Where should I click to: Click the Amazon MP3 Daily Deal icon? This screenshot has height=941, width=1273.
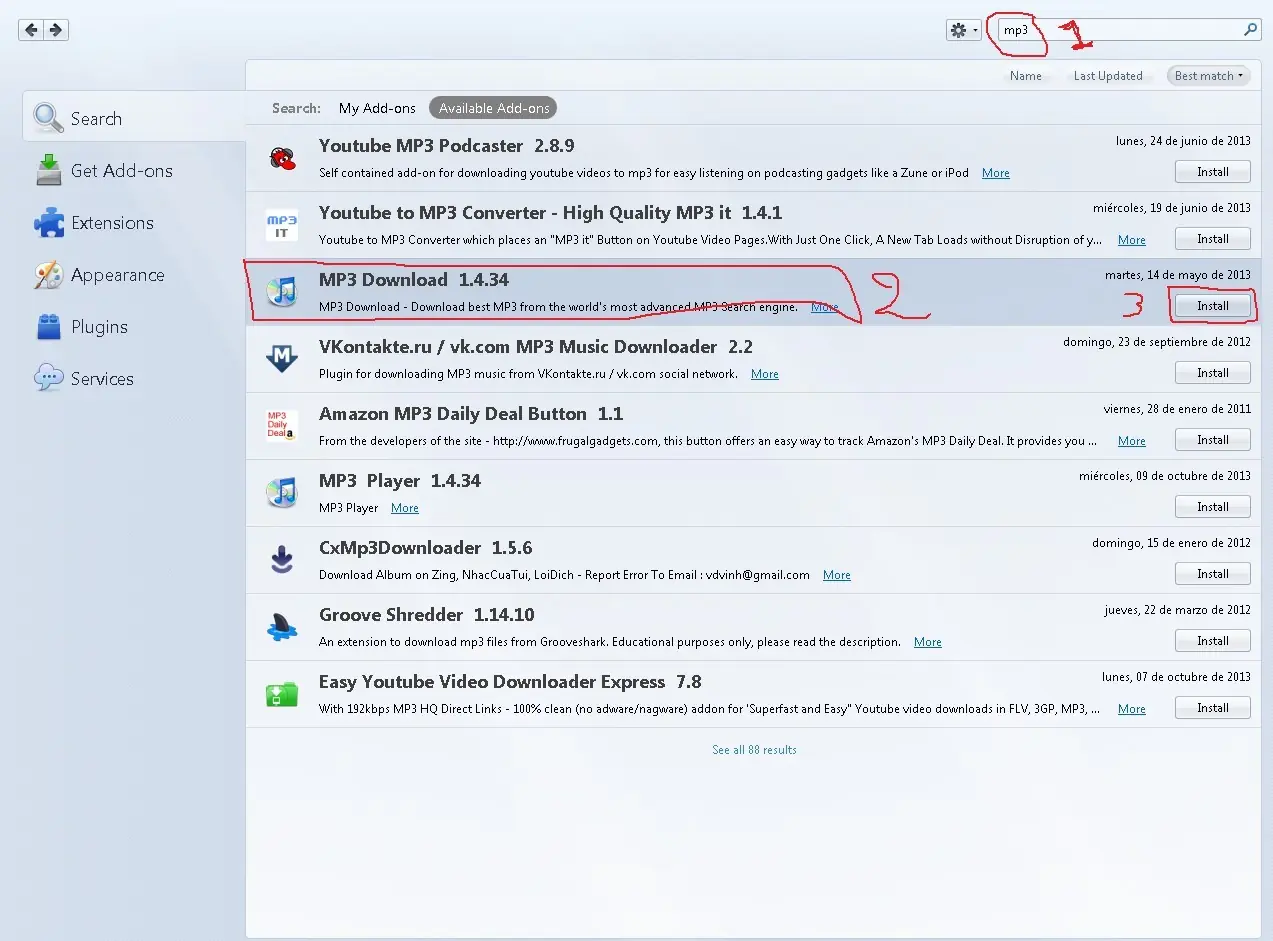point(281,426)
